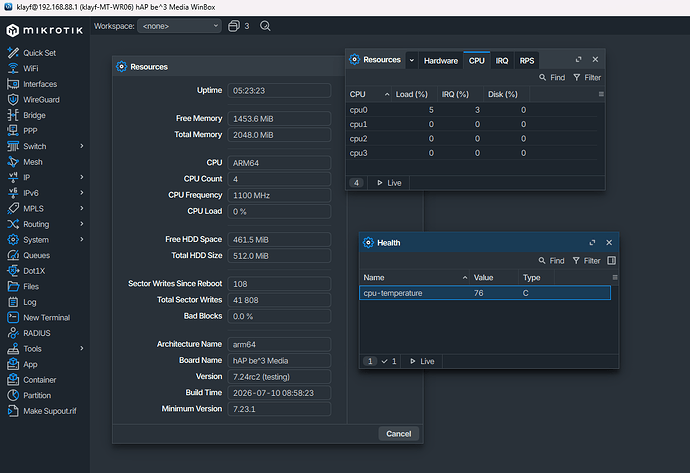Detach the Health window

click(592, 243)
